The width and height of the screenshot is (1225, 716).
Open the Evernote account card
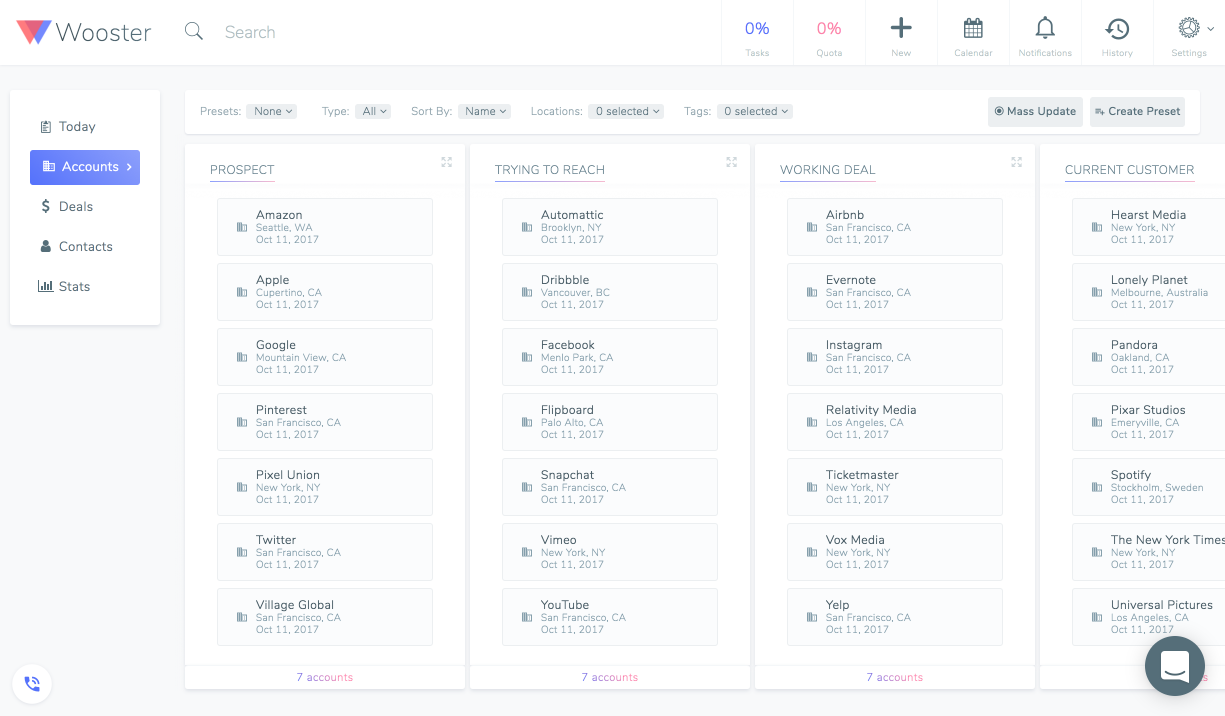click(x=895, y=292)
